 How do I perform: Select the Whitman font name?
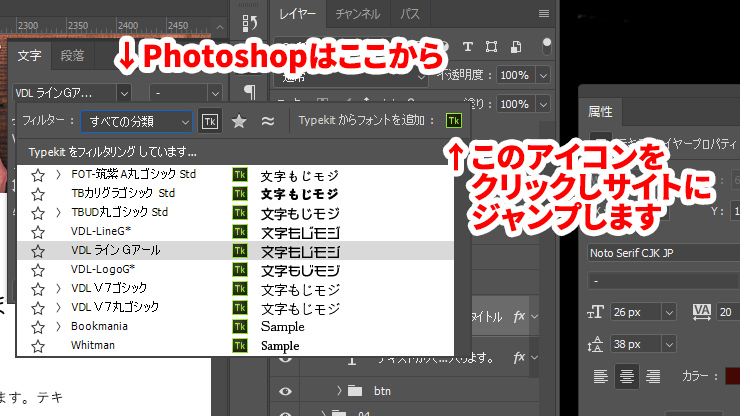[92, 345]
